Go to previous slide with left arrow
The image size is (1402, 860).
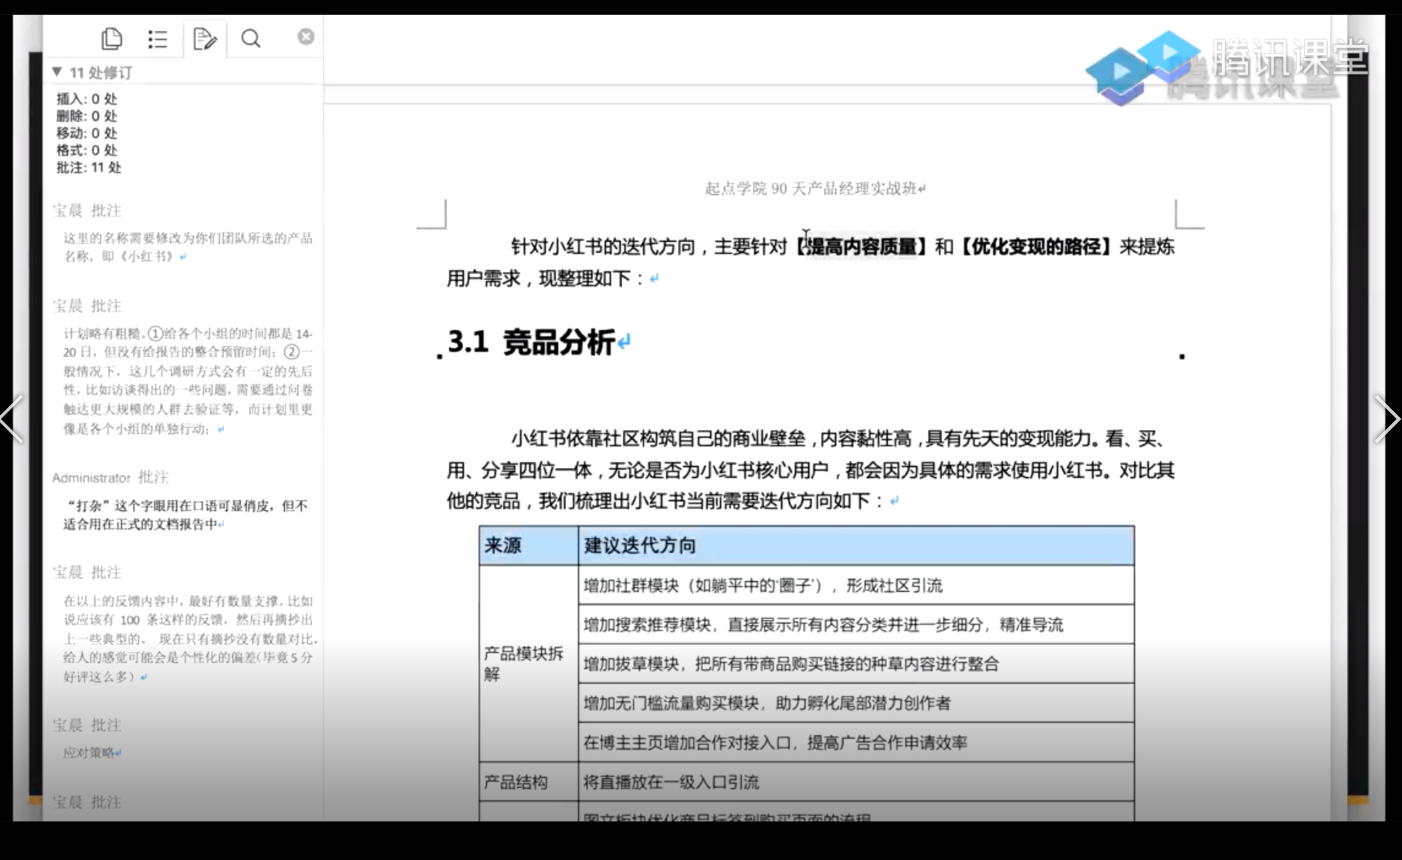tap(12, 418)
